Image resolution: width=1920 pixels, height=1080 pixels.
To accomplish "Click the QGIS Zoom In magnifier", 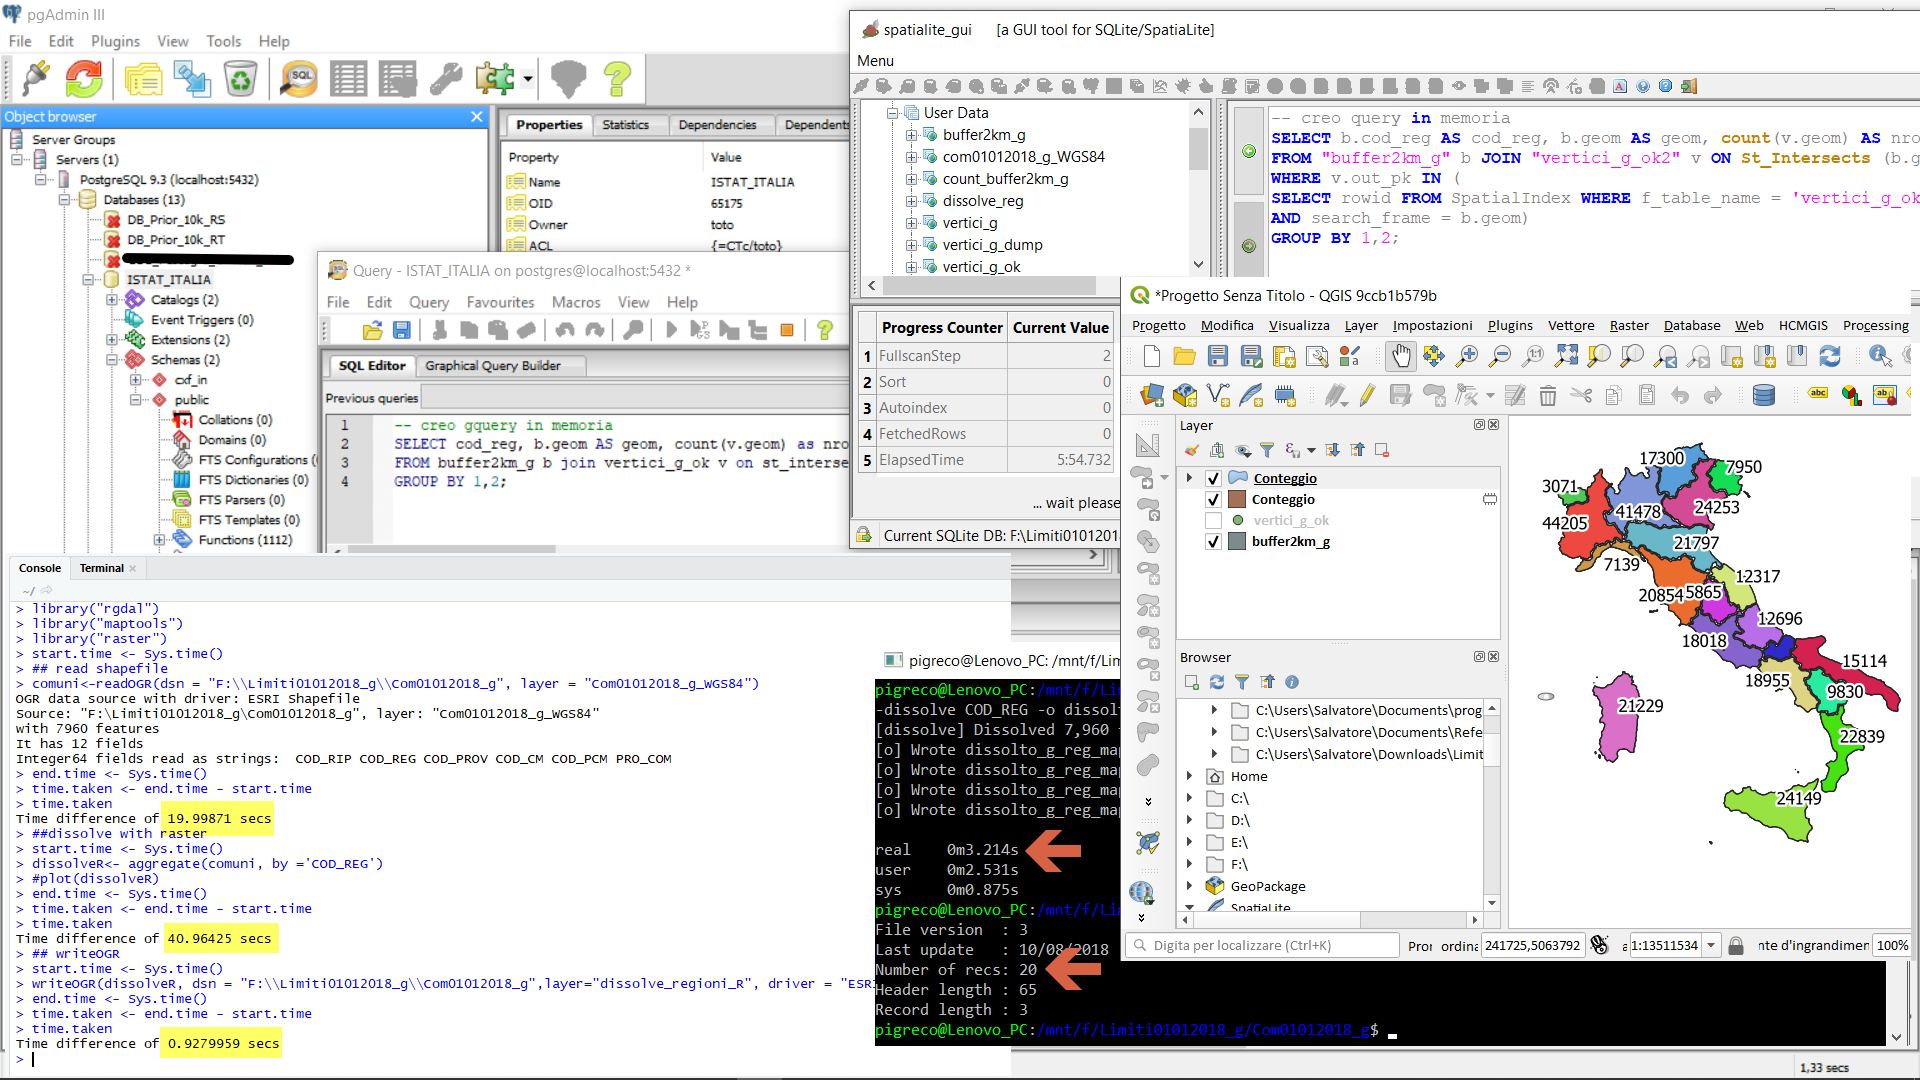I will [1467, 356].
